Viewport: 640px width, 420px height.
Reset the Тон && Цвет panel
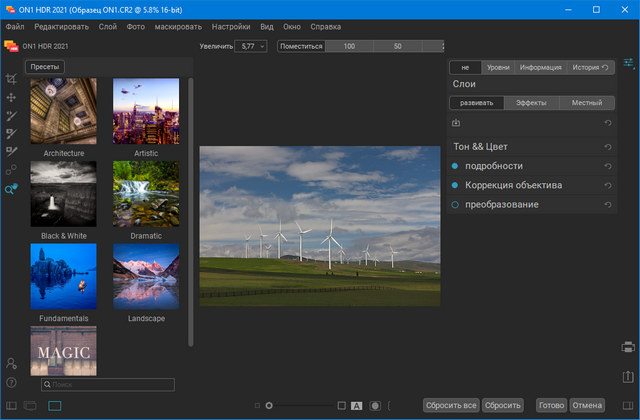(608, 147)
